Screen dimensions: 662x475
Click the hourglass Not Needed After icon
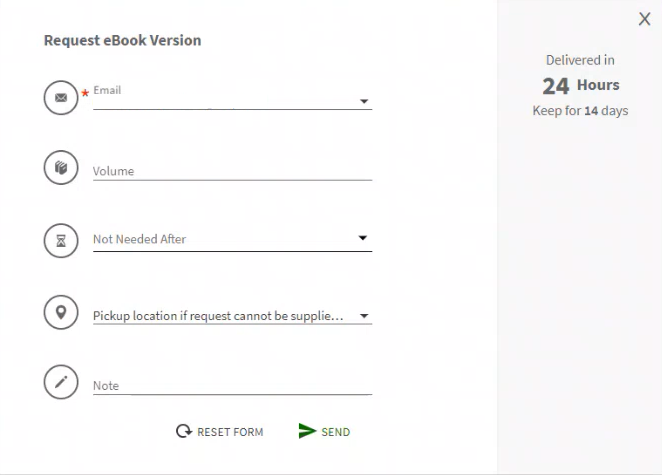click(x=60, y=240)
